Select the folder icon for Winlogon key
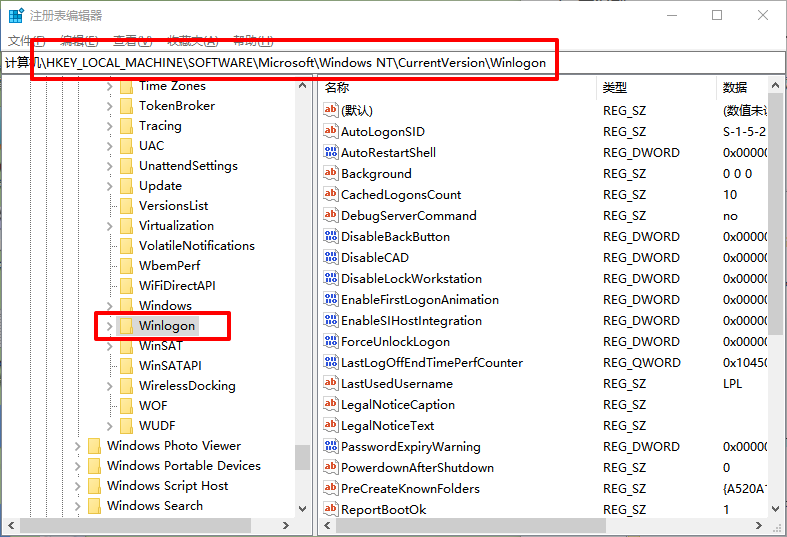This screenshot has height=537, width=787. 126,326
